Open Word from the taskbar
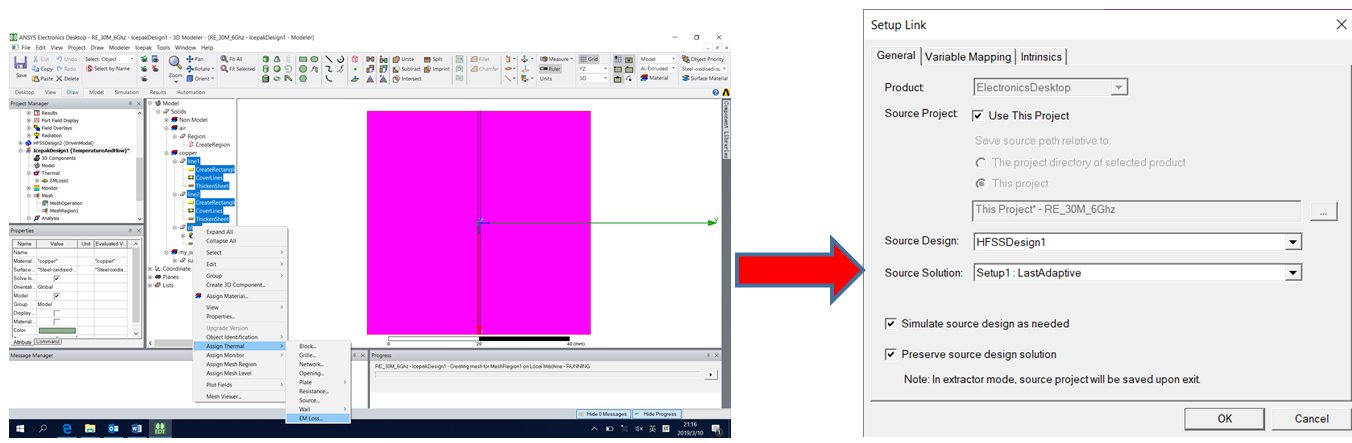1352x443 pixels. [135, 429]
